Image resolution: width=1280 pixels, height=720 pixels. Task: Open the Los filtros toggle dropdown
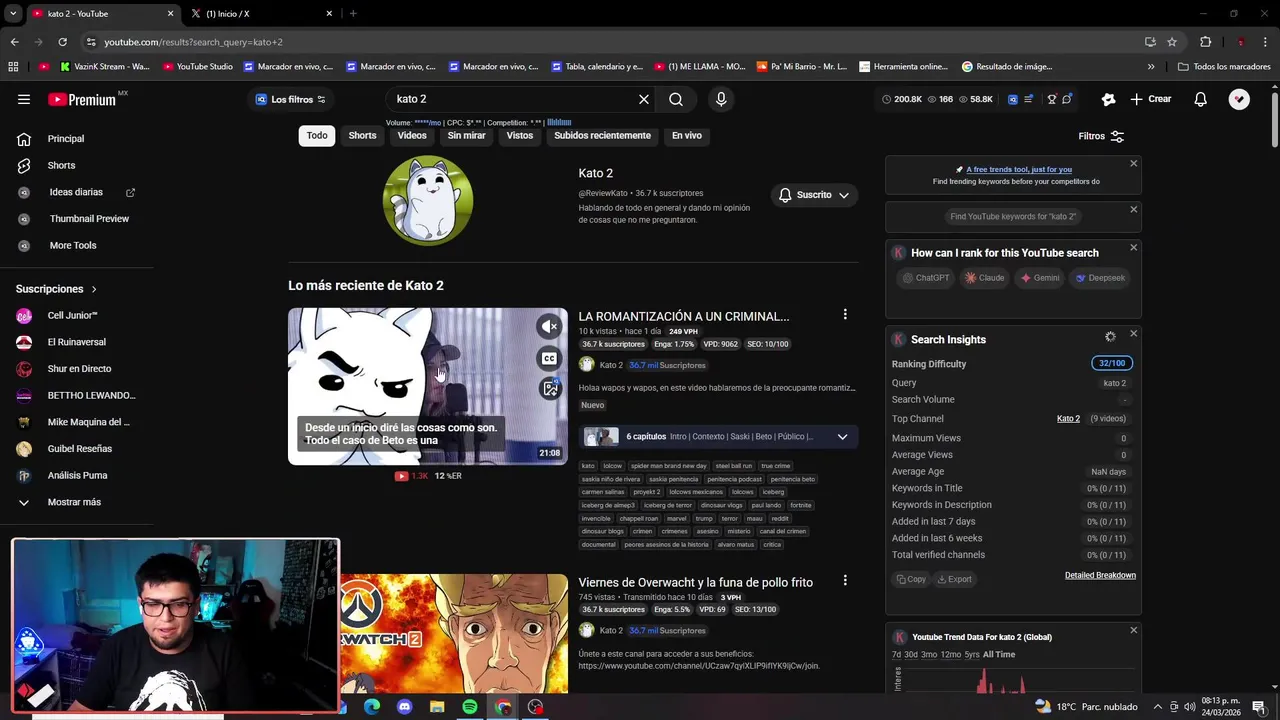[x=291, y=99]
